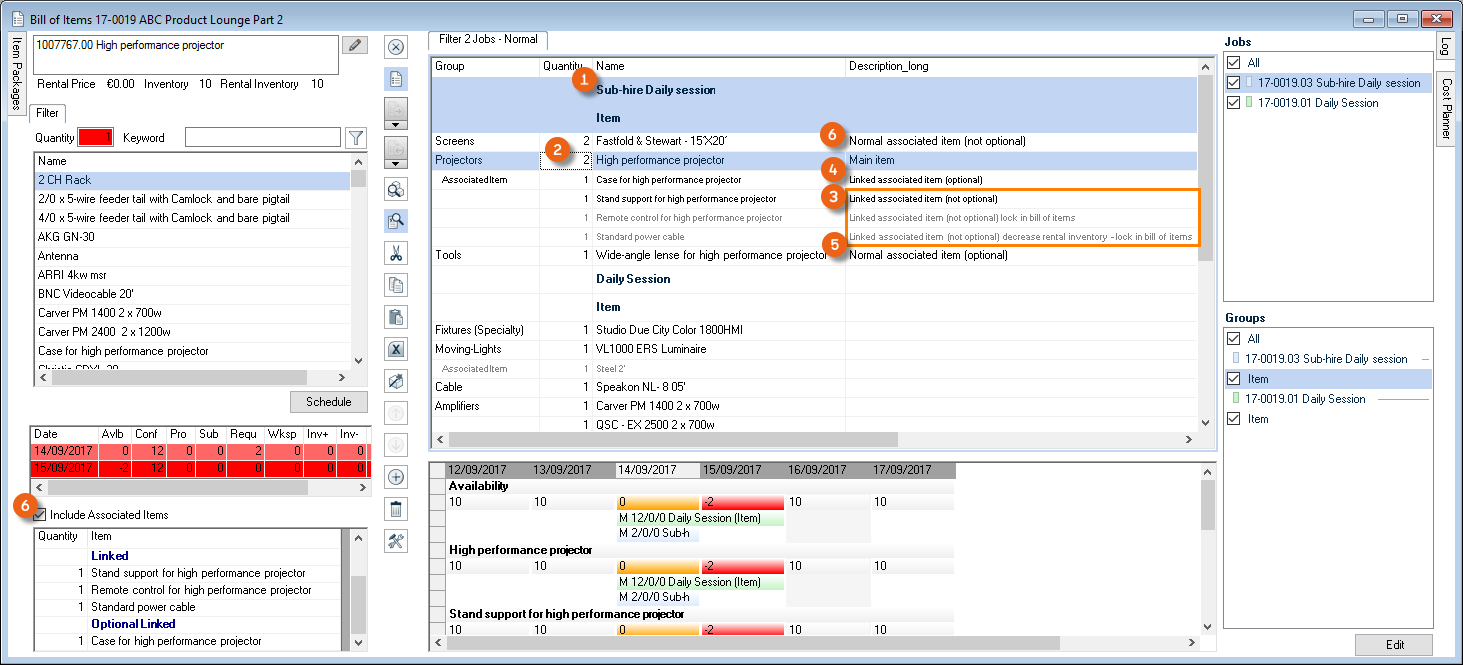Viewport: 1463px width, 665px height.
Task: Expand the first dropdown arrow in vertical toolbar
Action: coord(395,125)
